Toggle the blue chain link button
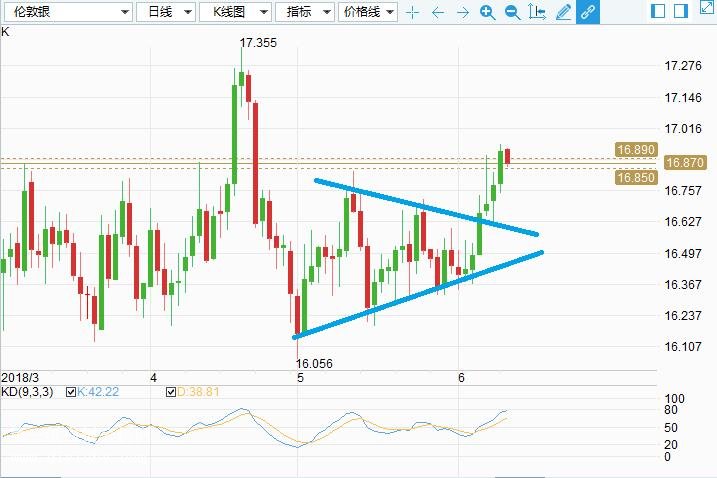The image size is (717, 478). 588,12
